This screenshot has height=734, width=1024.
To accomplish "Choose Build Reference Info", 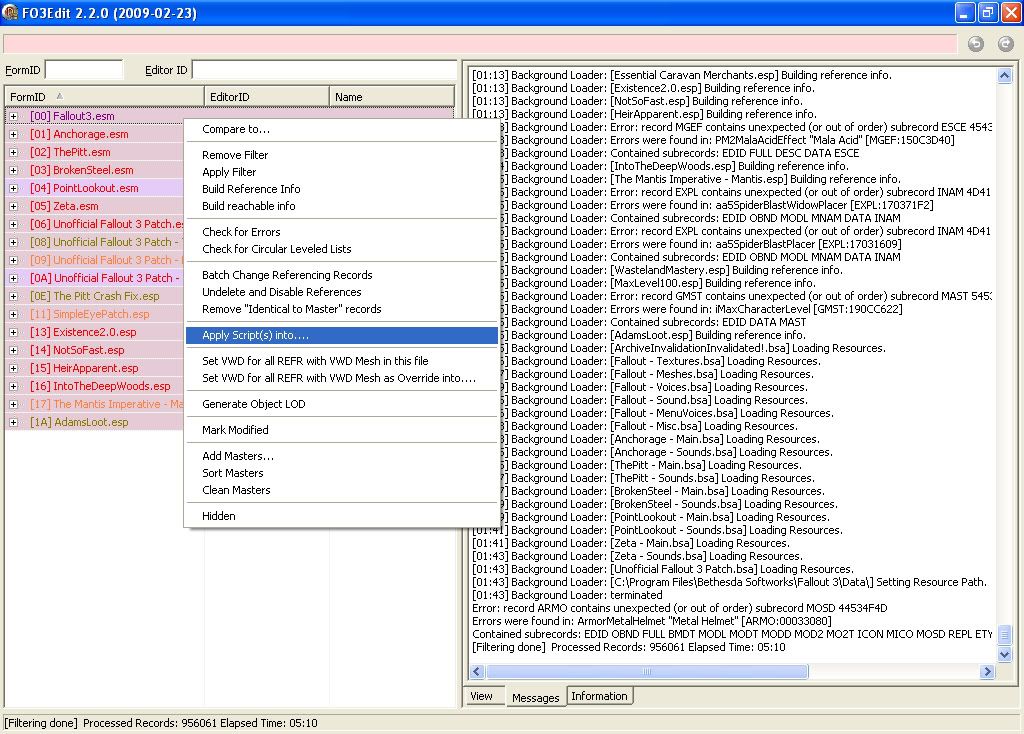I will 342,189.
